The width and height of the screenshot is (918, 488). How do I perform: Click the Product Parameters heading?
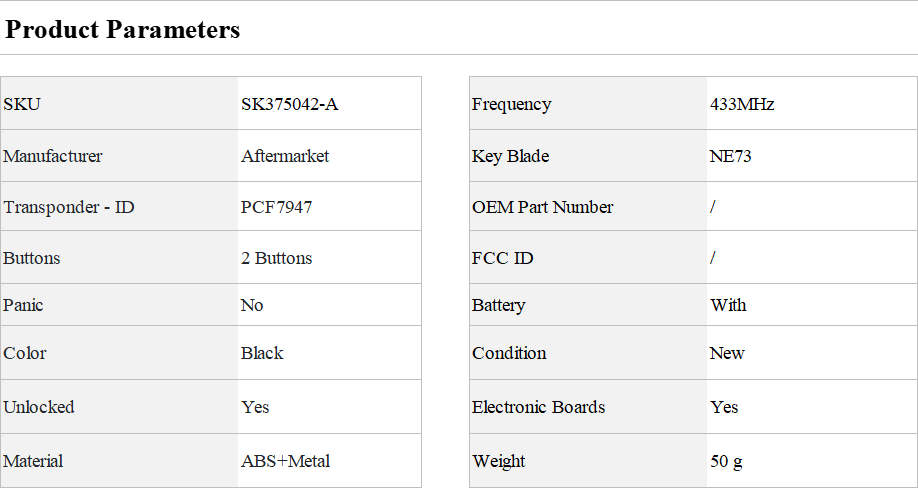[122, 29]
